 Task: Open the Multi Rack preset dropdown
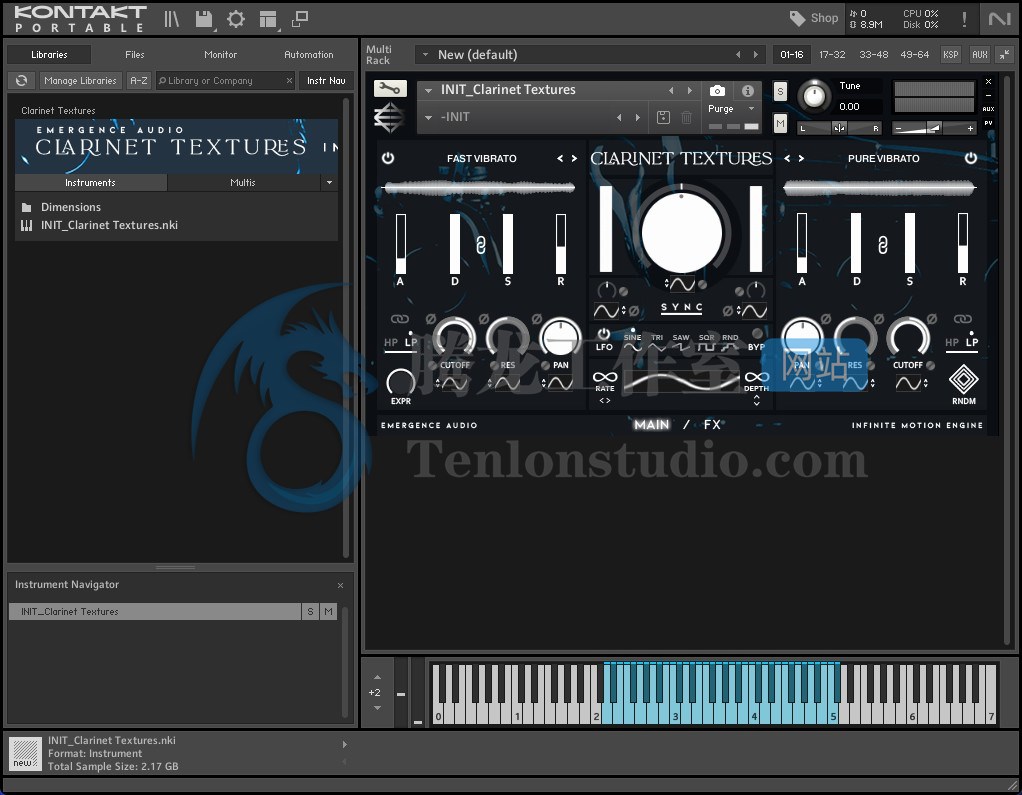tap(426, 55)
